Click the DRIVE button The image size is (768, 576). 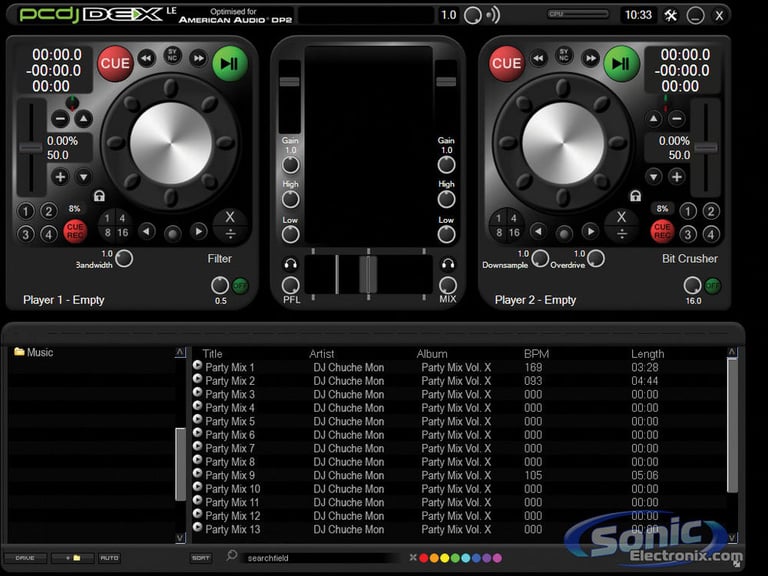25,558
